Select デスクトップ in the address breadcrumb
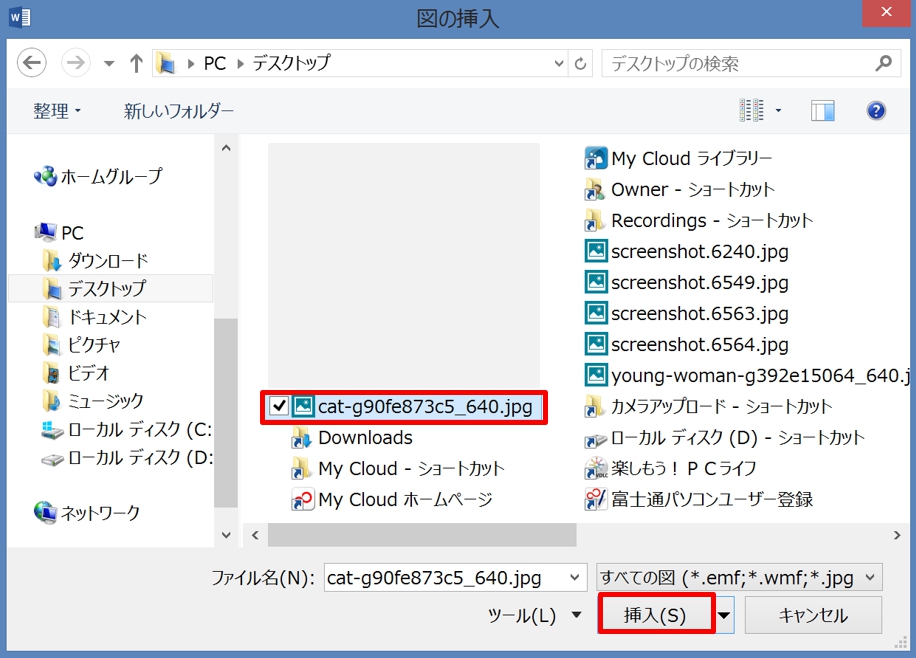 click(292, 63)
